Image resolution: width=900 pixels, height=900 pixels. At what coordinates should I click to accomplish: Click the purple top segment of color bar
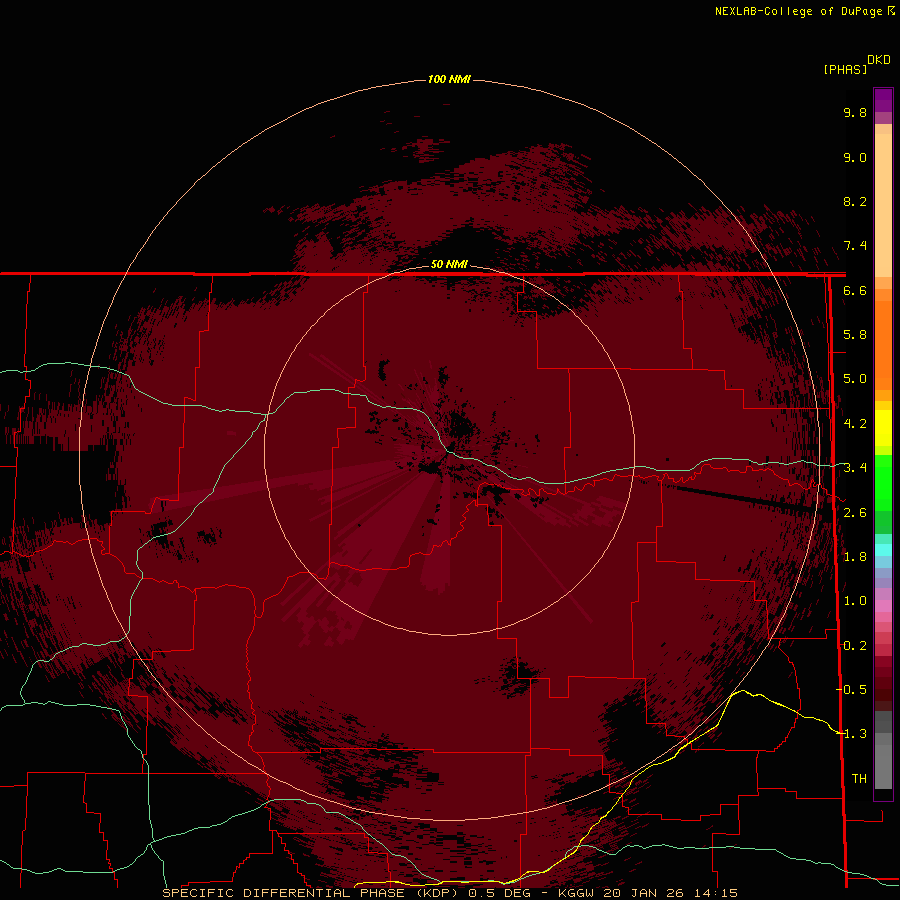[x=883, y=100]
